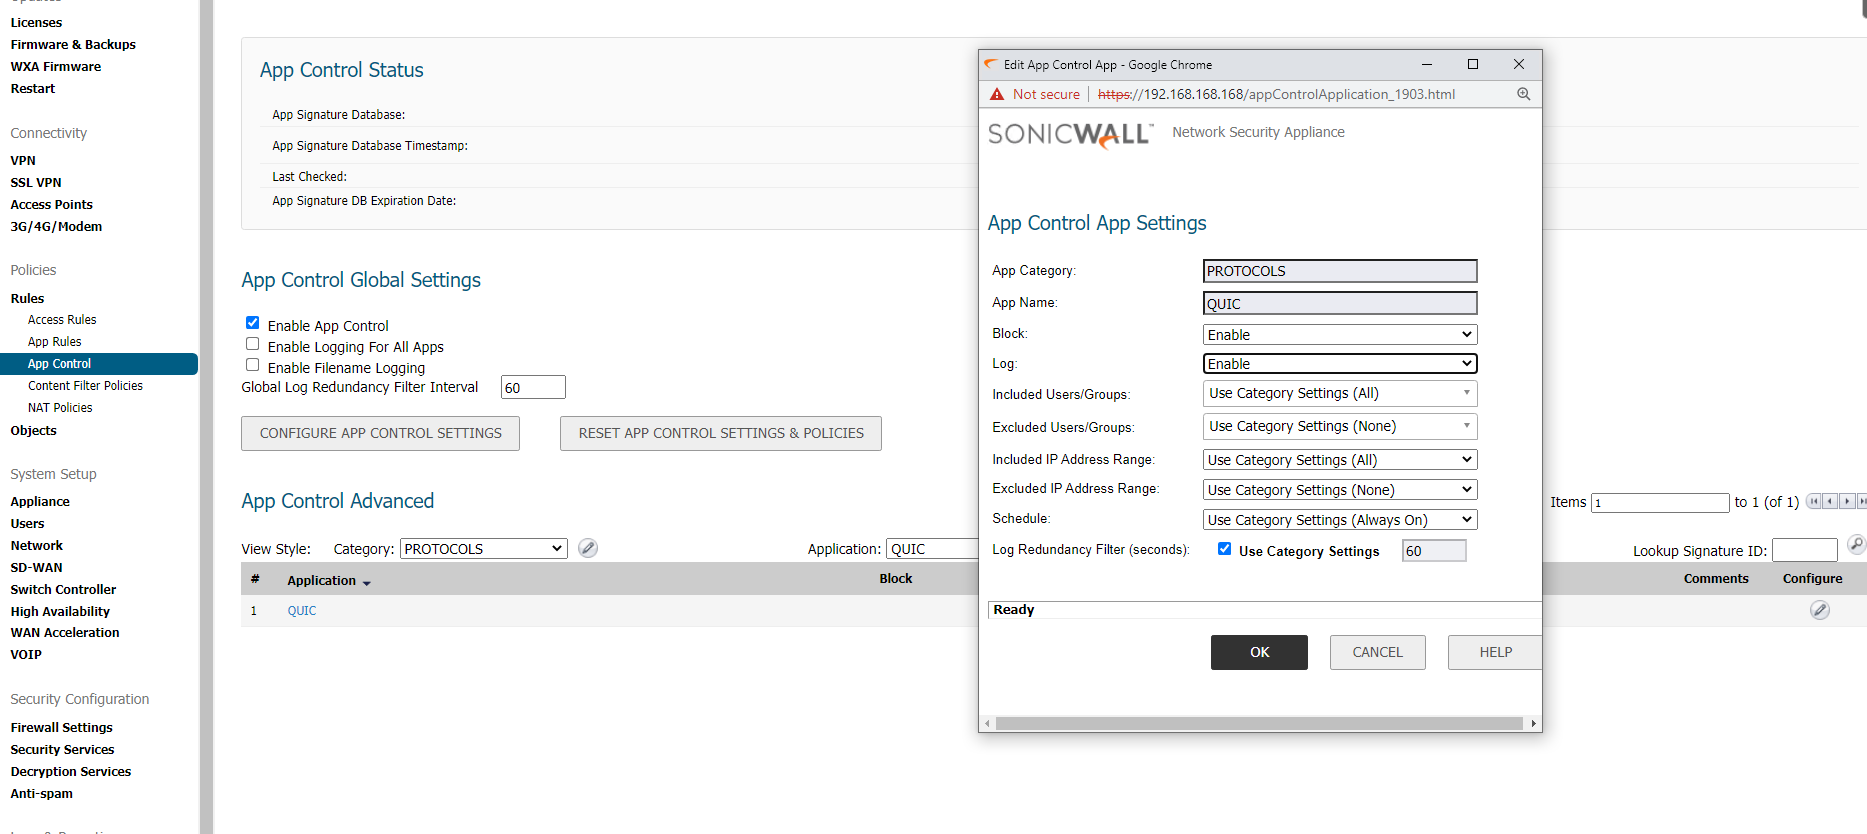Click the configure pencil icon in QUIC row

click(x=1819, y=610)
